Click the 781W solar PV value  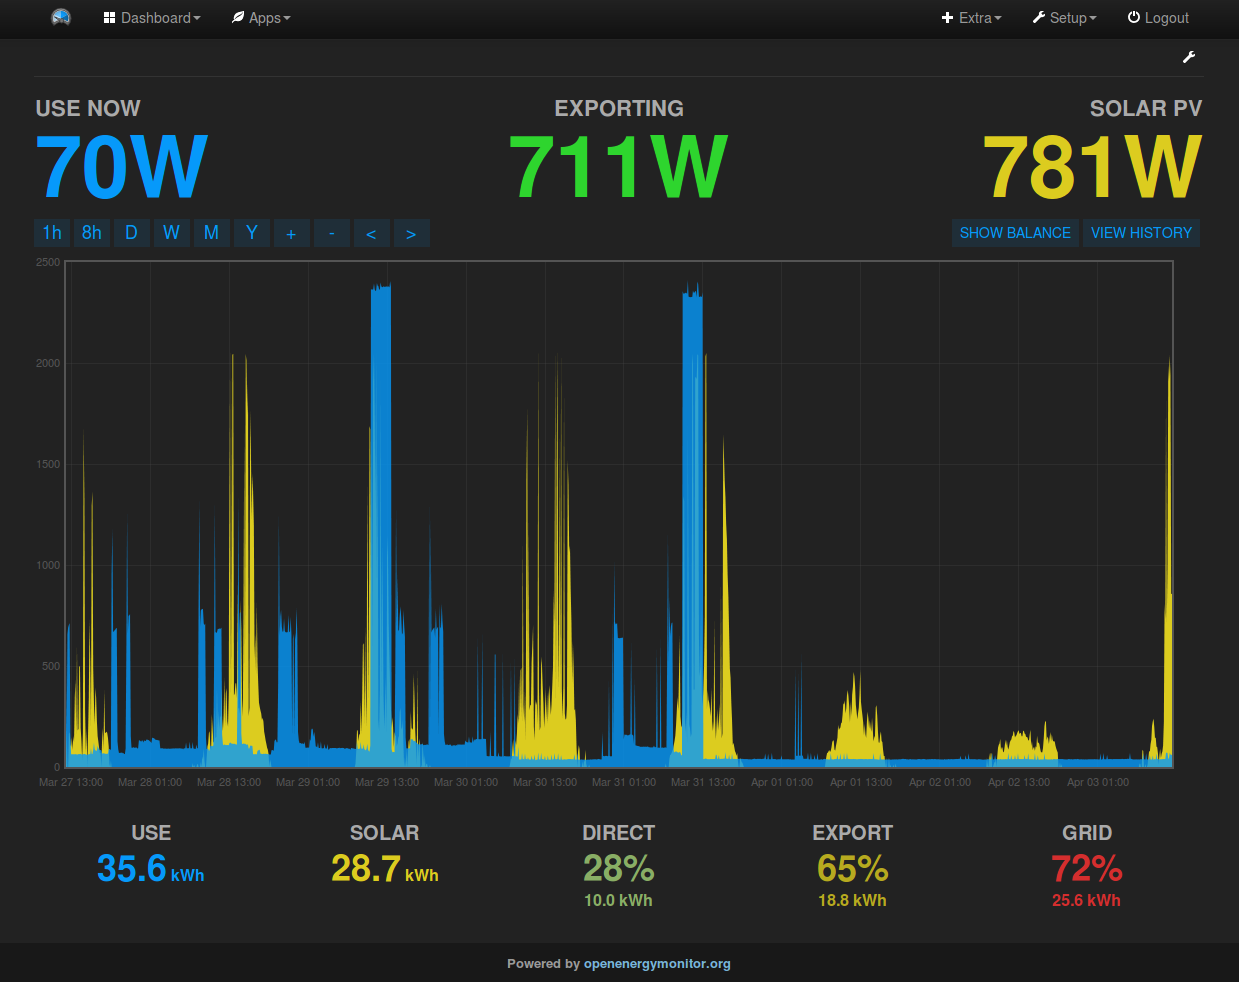[x=1092, y=167]
